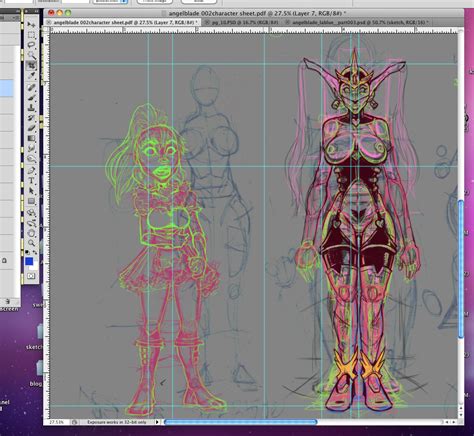
Task: Toggle Quick Mask mode
Action: click(31, 276)
